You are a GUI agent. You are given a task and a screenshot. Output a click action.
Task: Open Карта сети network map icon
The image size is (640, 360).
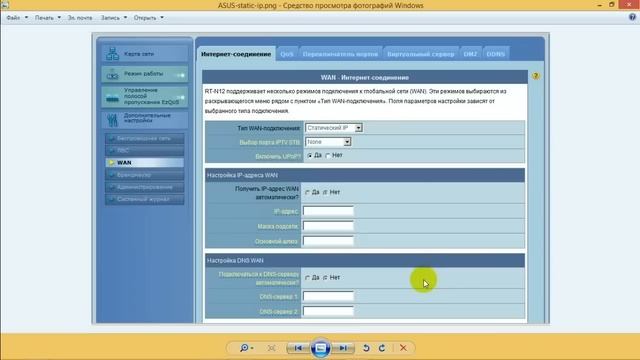pyautogui.click(x=112, y=53)
